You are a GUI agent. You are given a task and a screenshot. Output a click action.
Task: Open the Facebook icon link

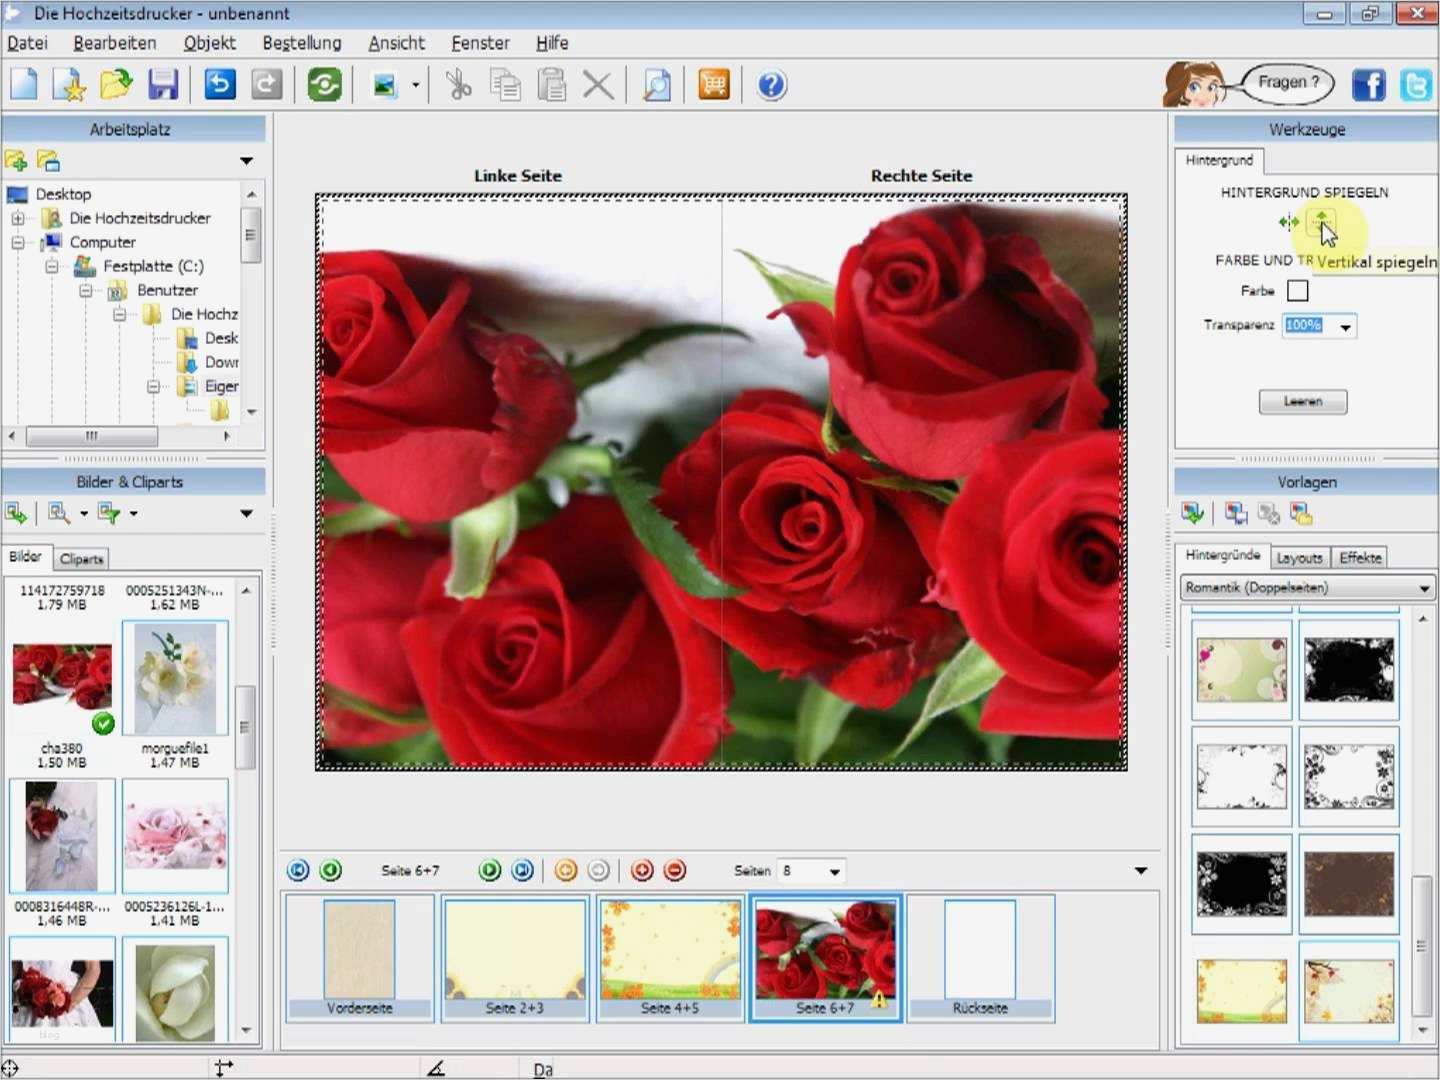1368,85
